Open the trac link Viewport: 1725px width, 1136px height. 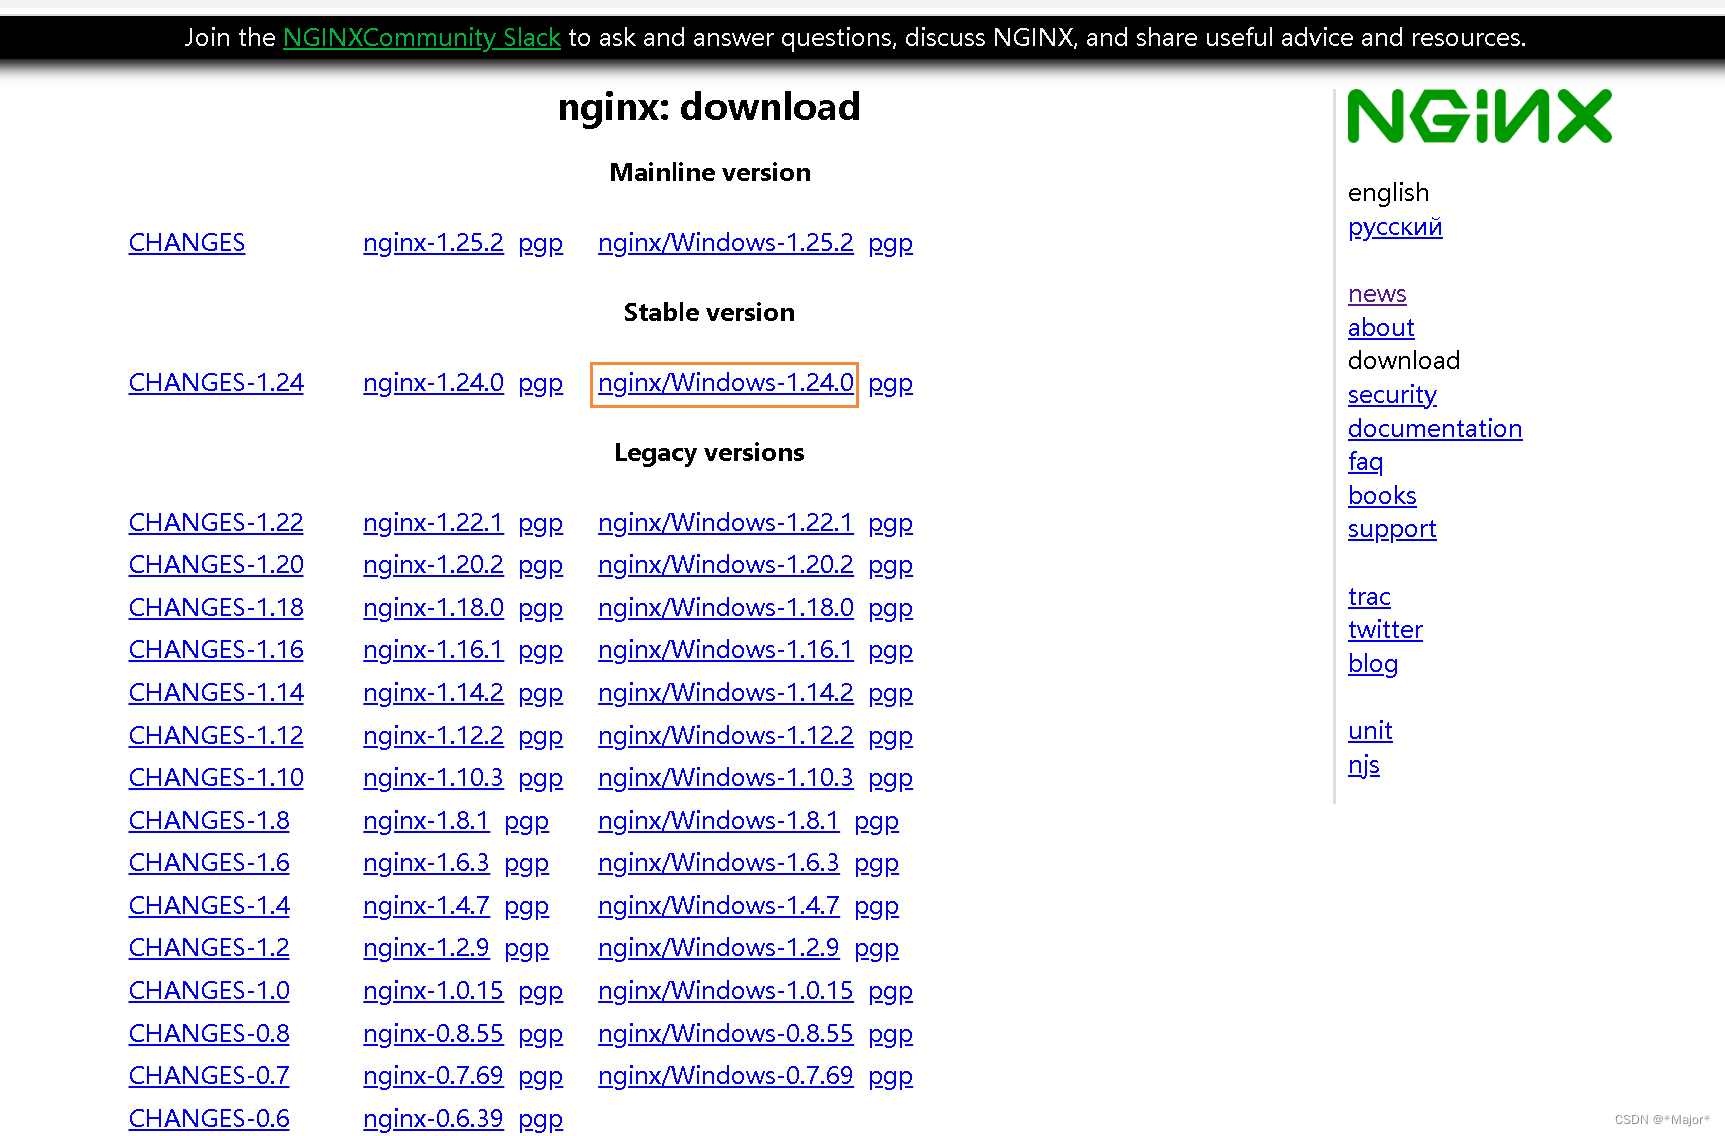(1369, 597)
